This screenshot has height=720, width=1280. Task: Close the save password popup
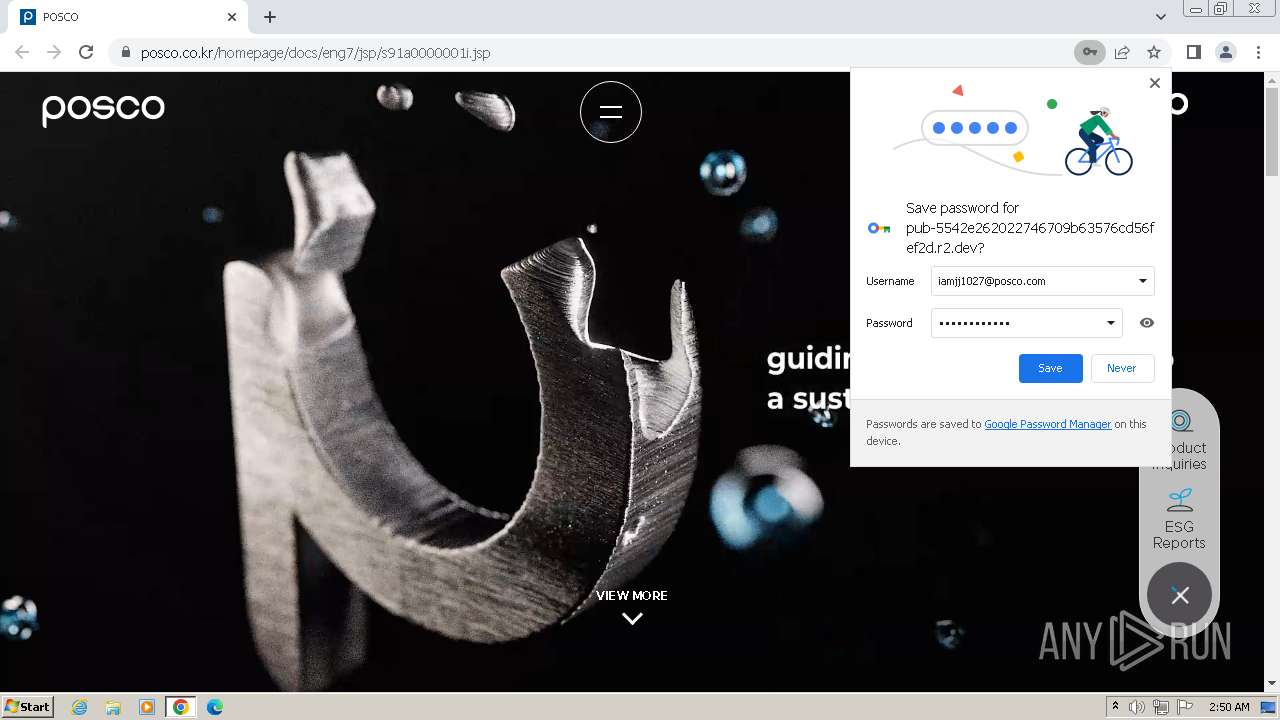tap(1155, 83)
